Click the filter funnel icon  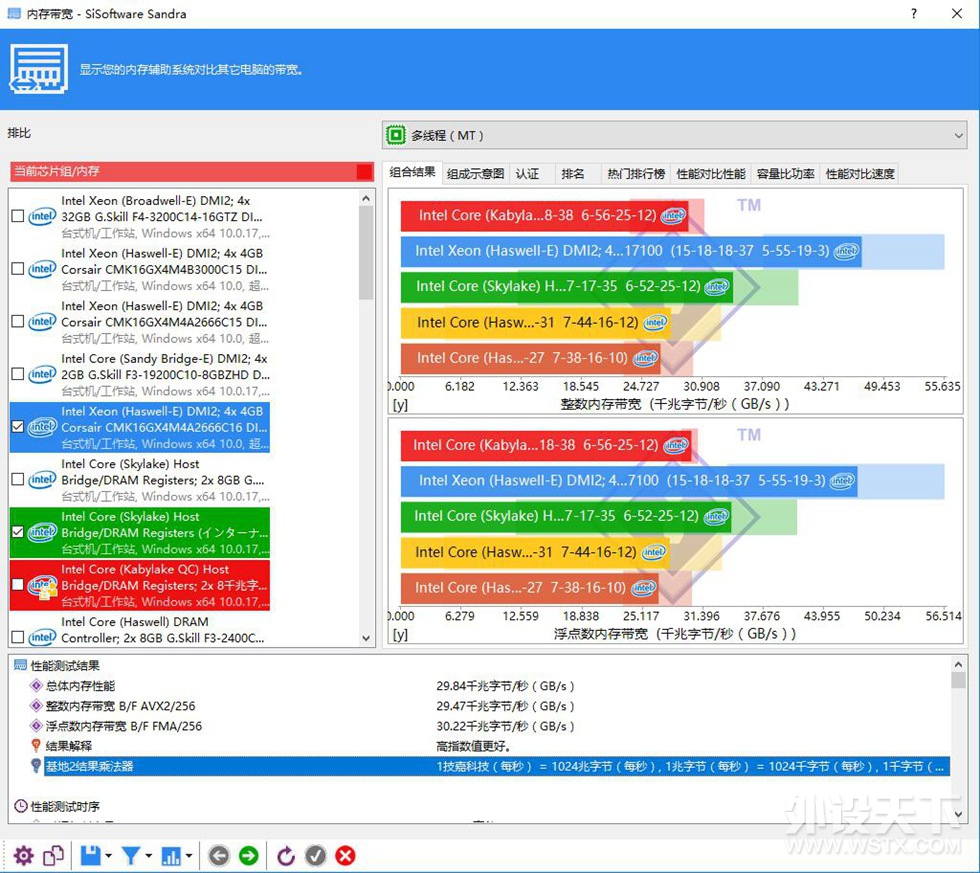coord(131,856)
